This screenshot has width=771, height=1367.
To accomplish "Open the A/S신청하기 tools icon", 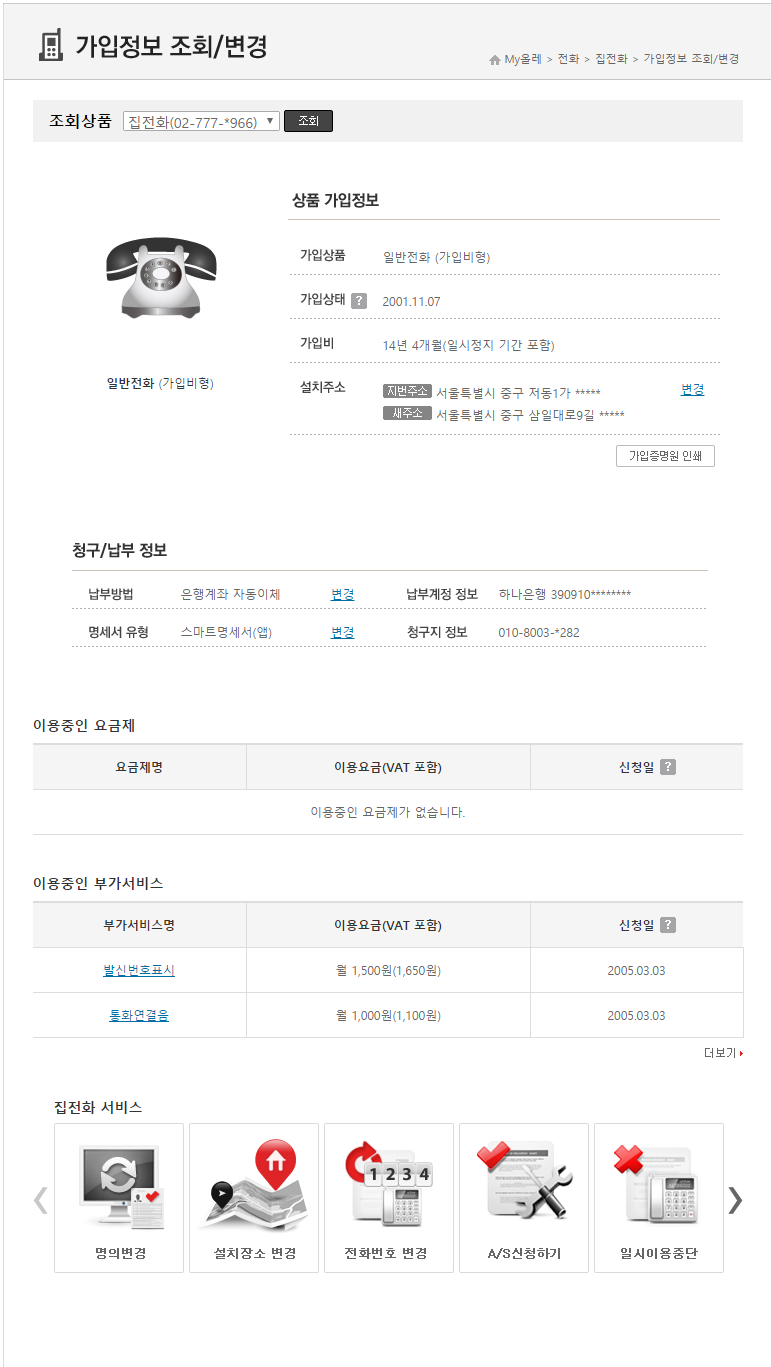I will tap(524, 1188).
